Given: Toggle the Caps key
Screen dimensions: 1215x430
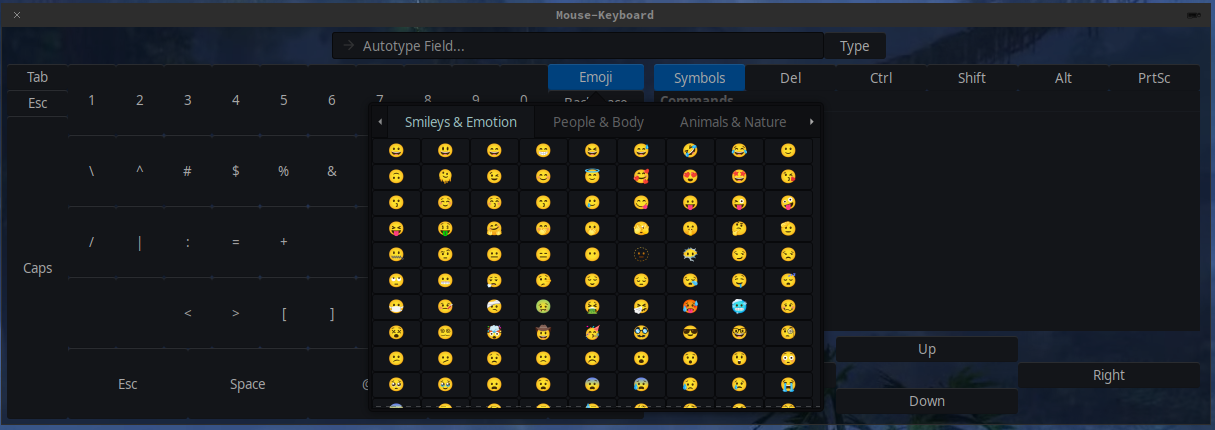Looking at the screenshot, I should [38, 268].
